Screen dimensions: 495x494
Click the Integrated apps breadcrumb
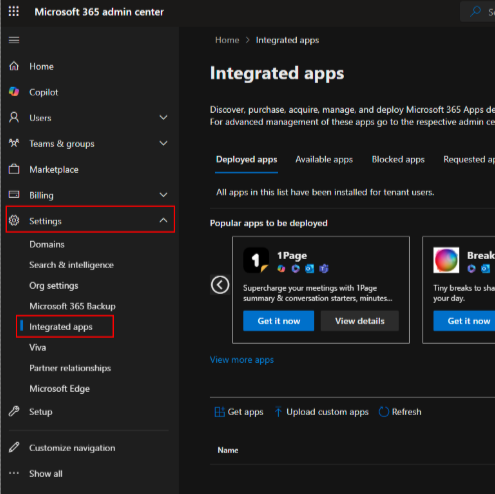pyautogui.click(x=287, y=40)
